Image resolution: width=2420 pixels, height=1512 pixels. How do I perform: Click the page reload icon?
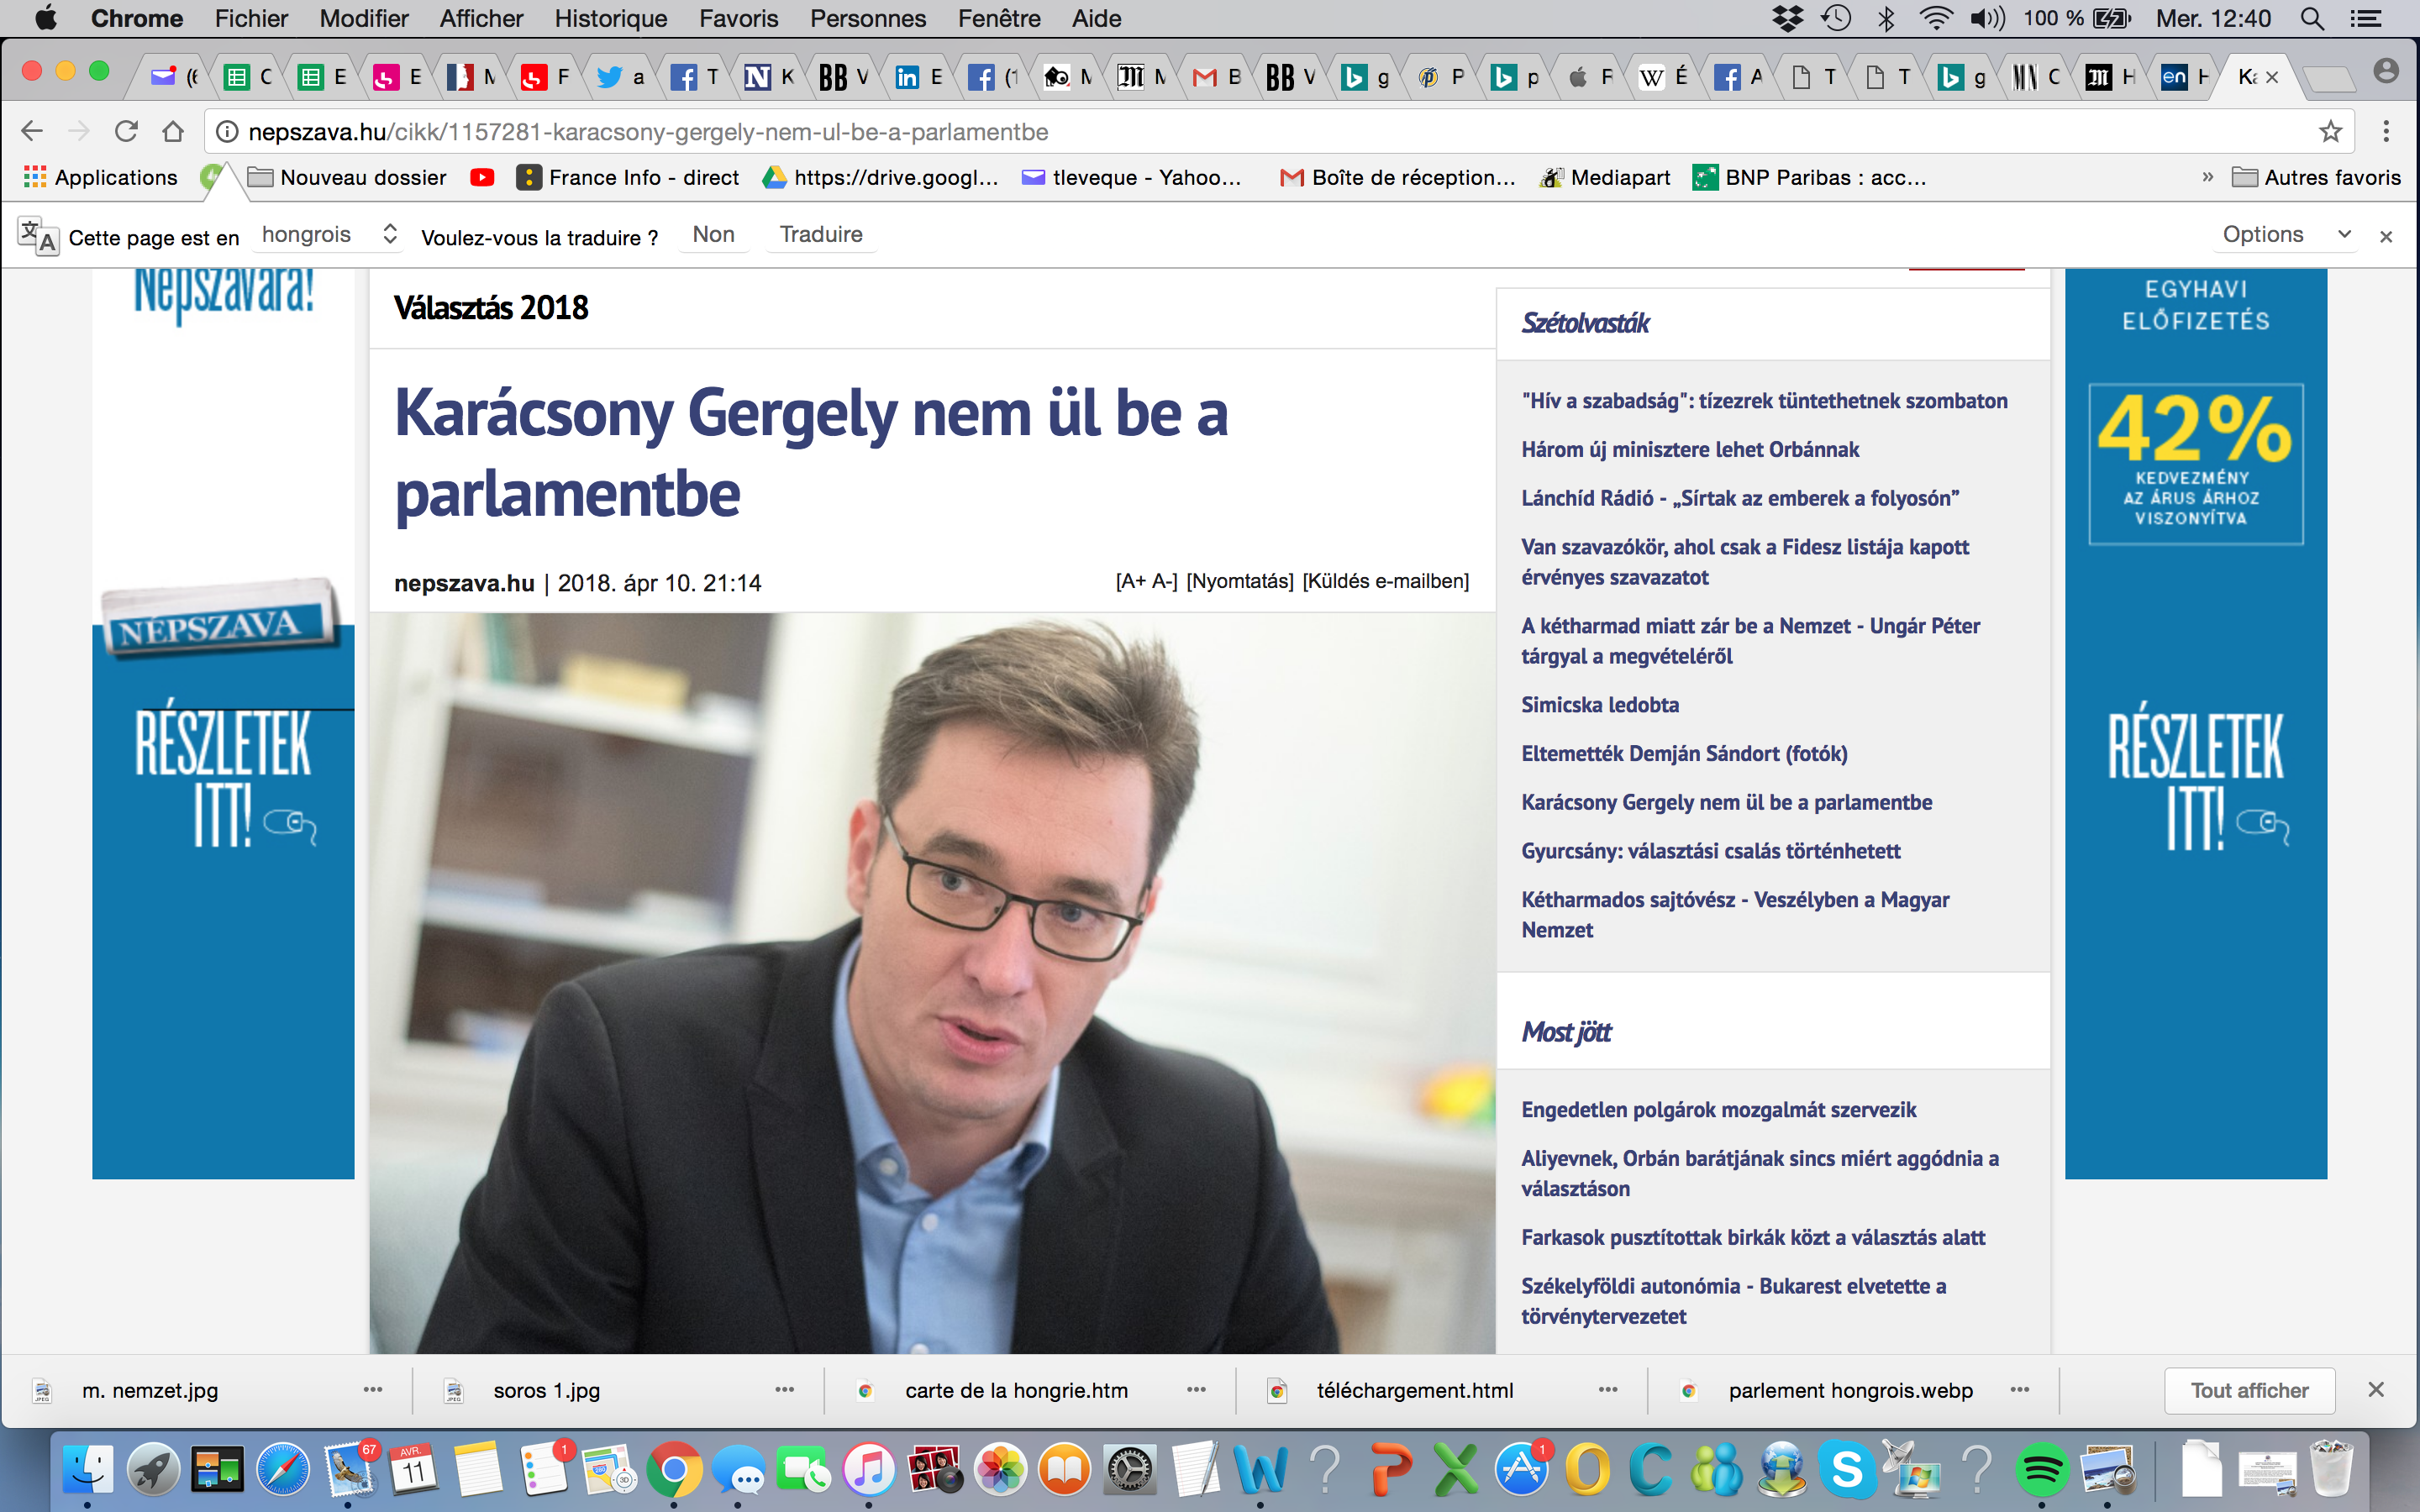coord(126,131)
